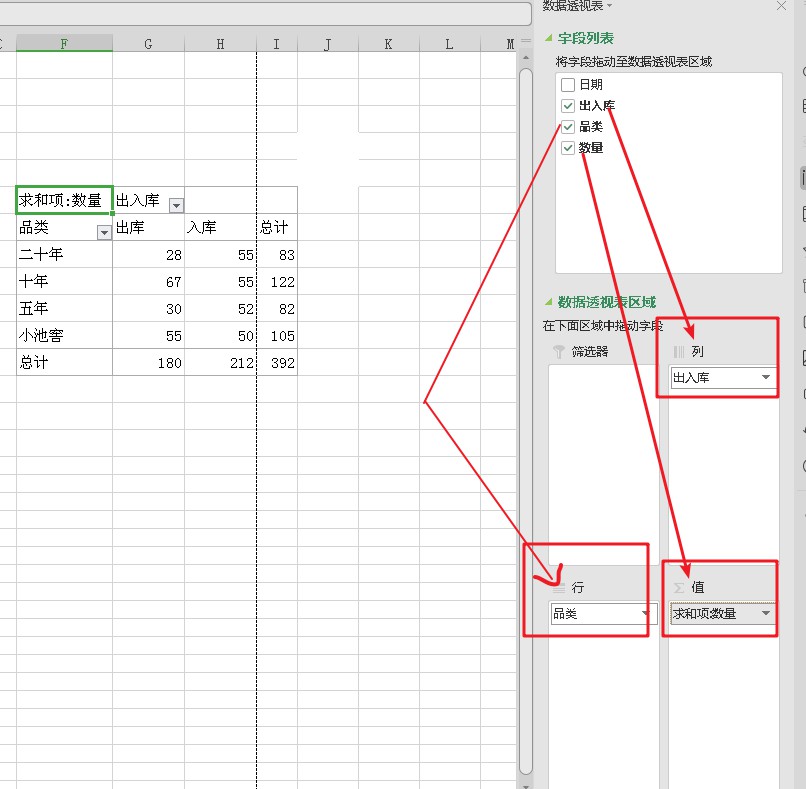Screen dimensions: 806x789
Task: Click the grand total cell 392
Action: (277, 362)
